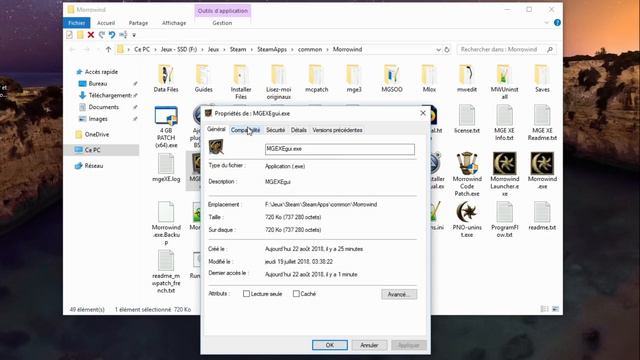Expand chevron after common in address bar

point(327,49)
